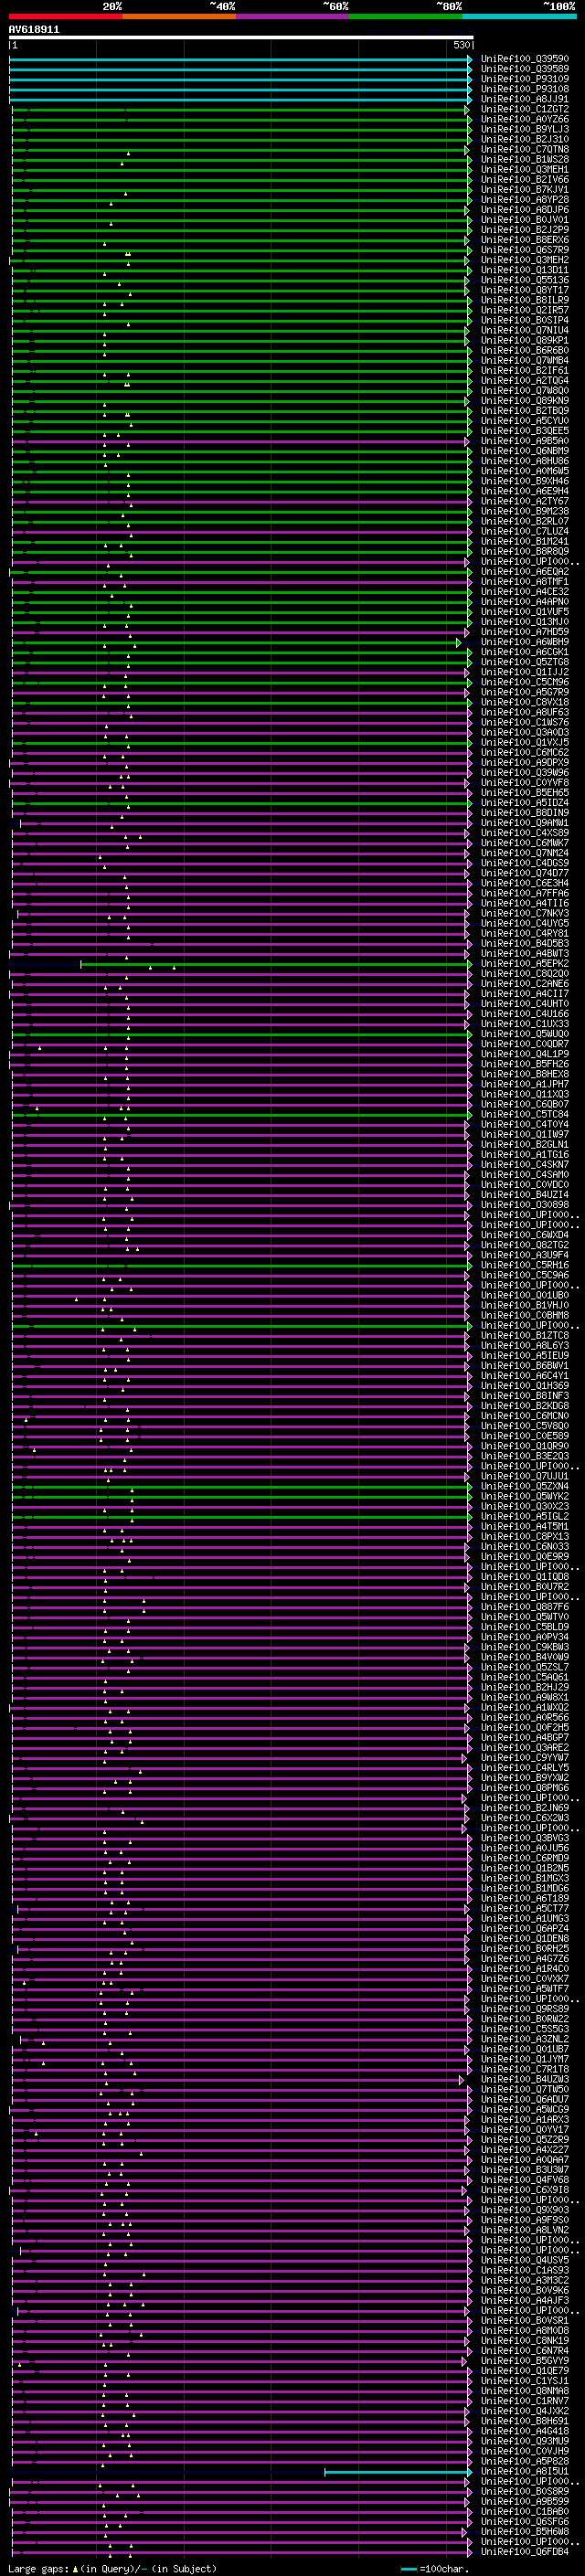This screenshot has width=585, height=2576.
Task: Click the purple ~60% identity legend segment
Action: (x=293, y=16)
